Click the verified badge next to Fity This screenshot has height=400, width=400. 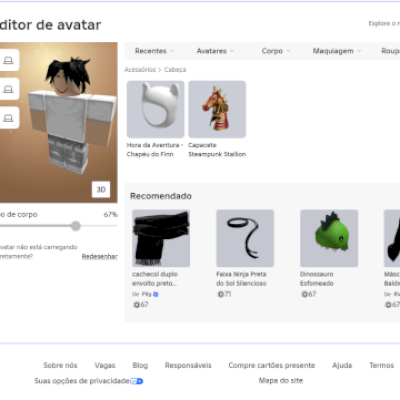click(156, 294)
